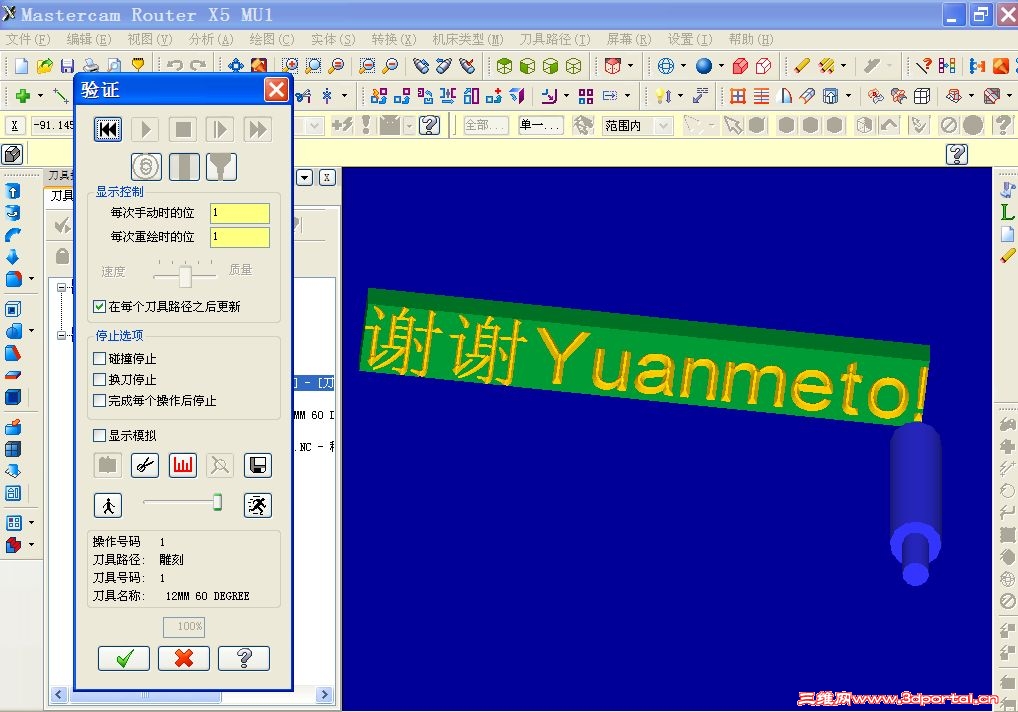This screenshot has width=1018, height=712.
Task: Click the Open folder icon in the toolbar
Action: coord(44,66)
